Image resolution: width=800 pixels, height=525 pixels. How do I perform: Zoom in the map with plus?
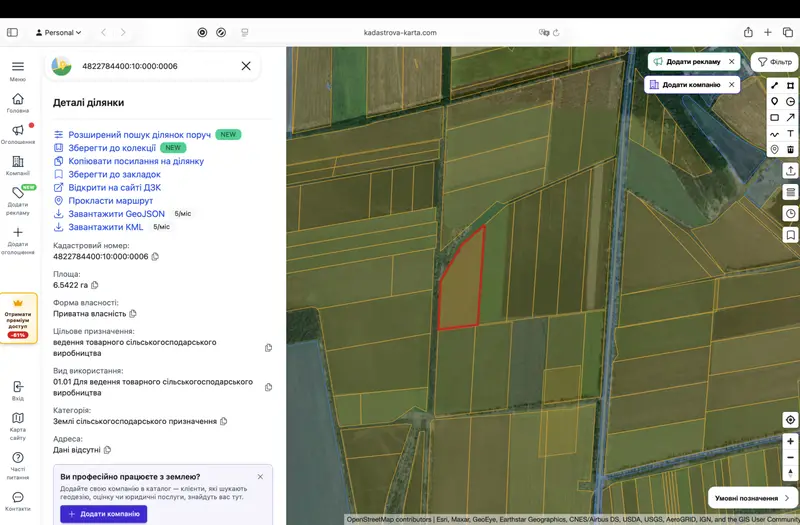pos(790,442)
